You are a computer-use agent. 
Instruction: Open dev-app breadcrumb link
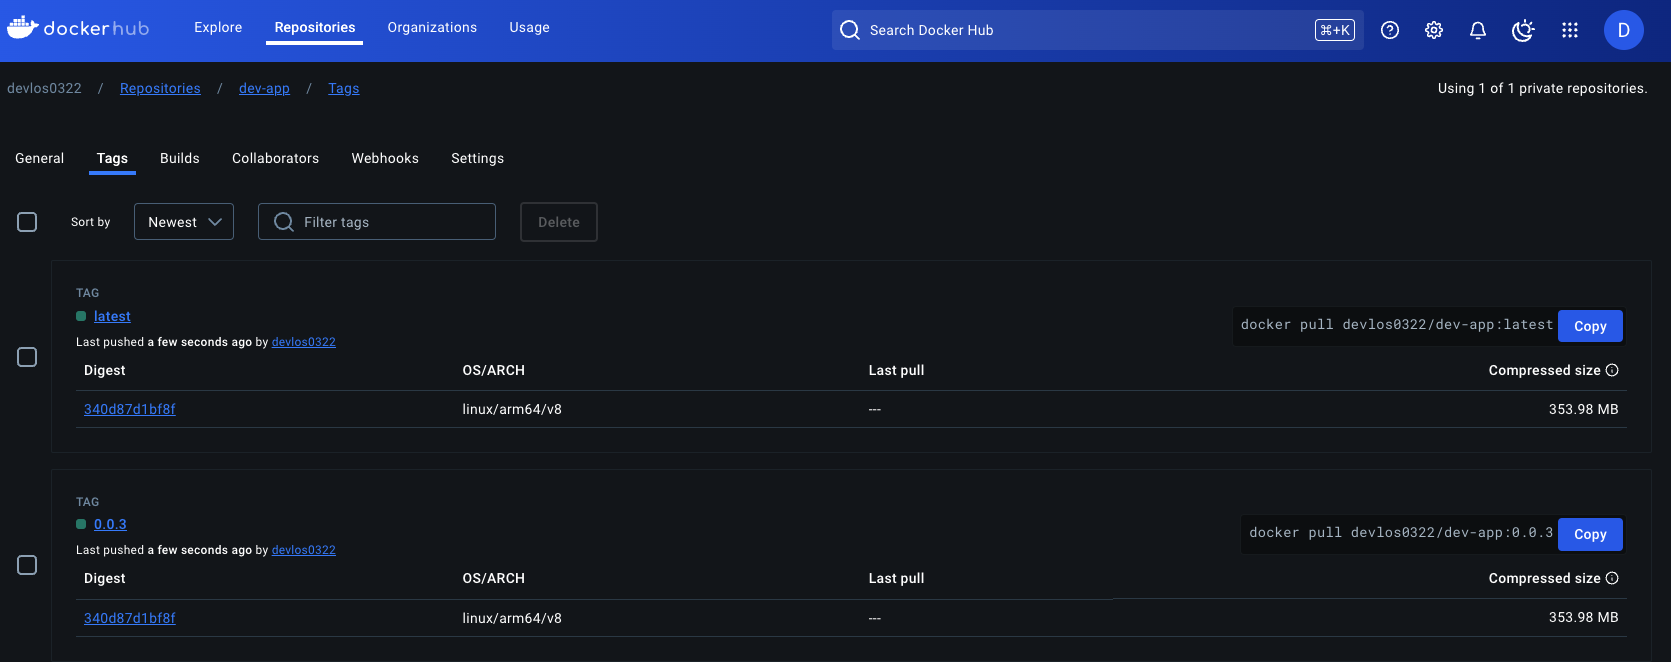tap(264, 88)
